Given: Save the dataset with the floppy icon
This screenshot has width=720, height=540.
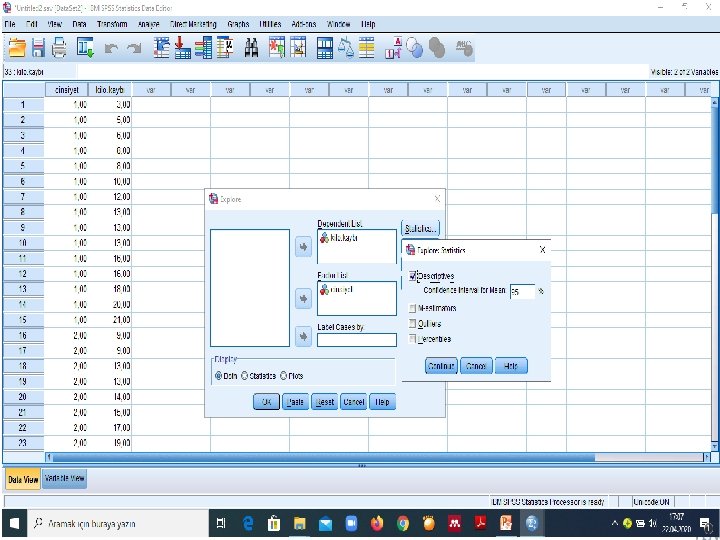Looking at the screenshot, I should [38, 48].
